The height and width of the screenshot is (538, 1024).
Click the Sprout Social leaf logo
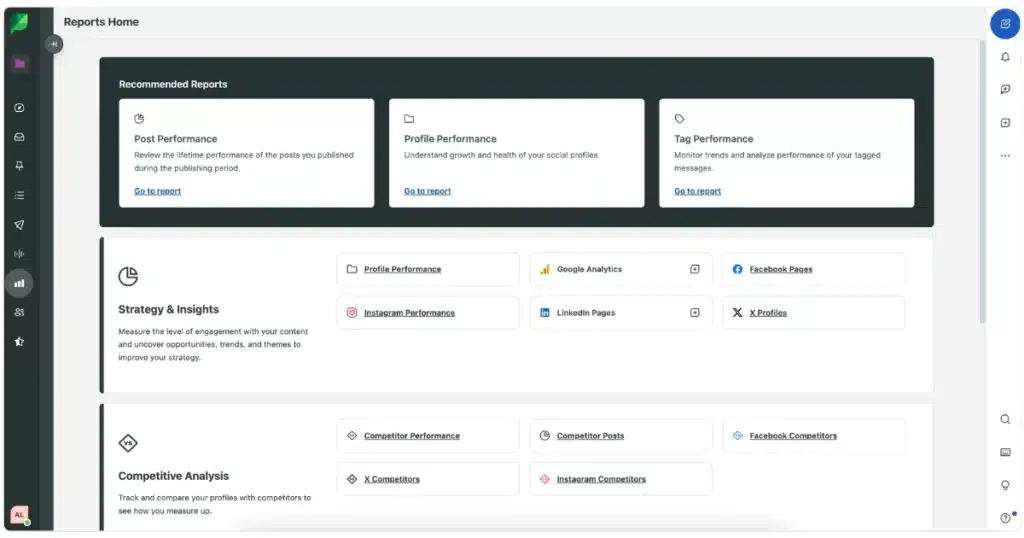click(x=19, y=23)
